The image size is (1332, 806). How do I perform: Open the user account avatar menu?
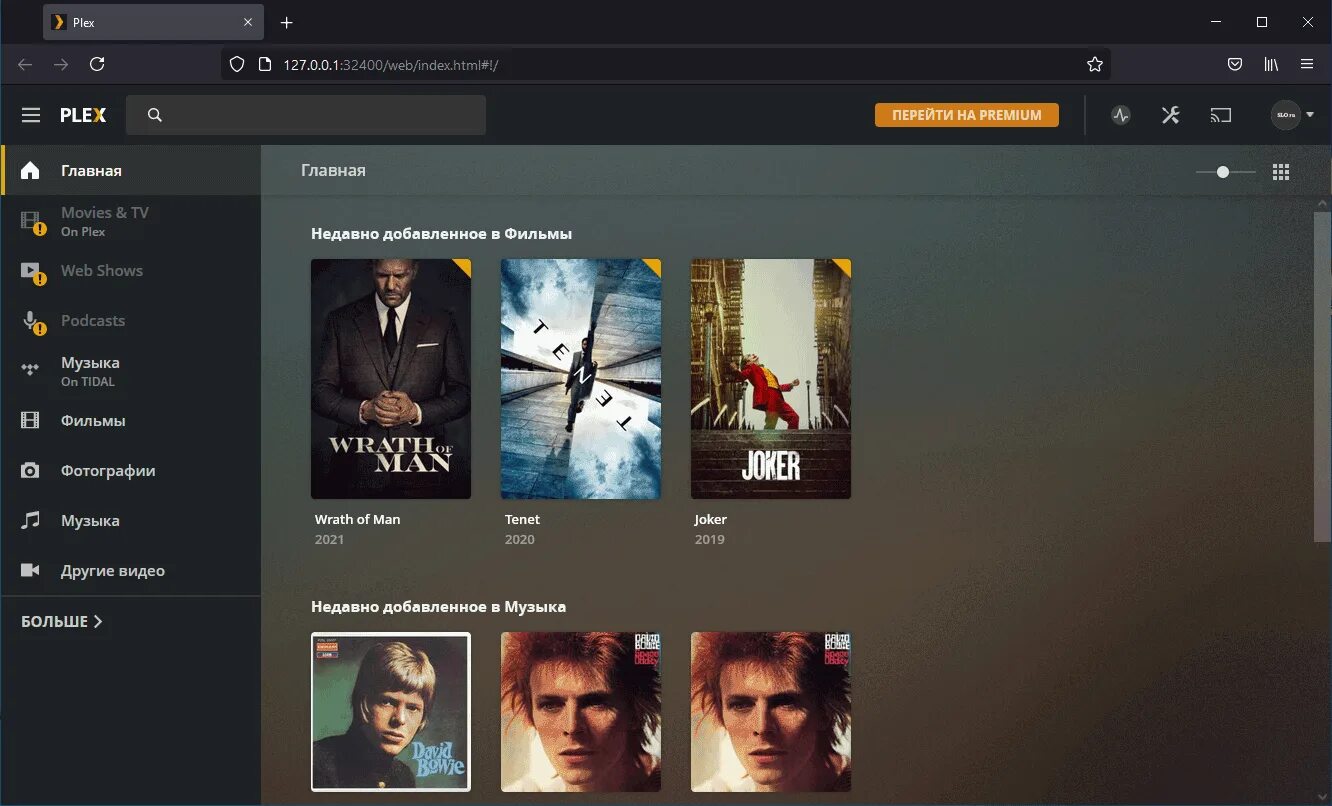click(x=1292, y=115)
